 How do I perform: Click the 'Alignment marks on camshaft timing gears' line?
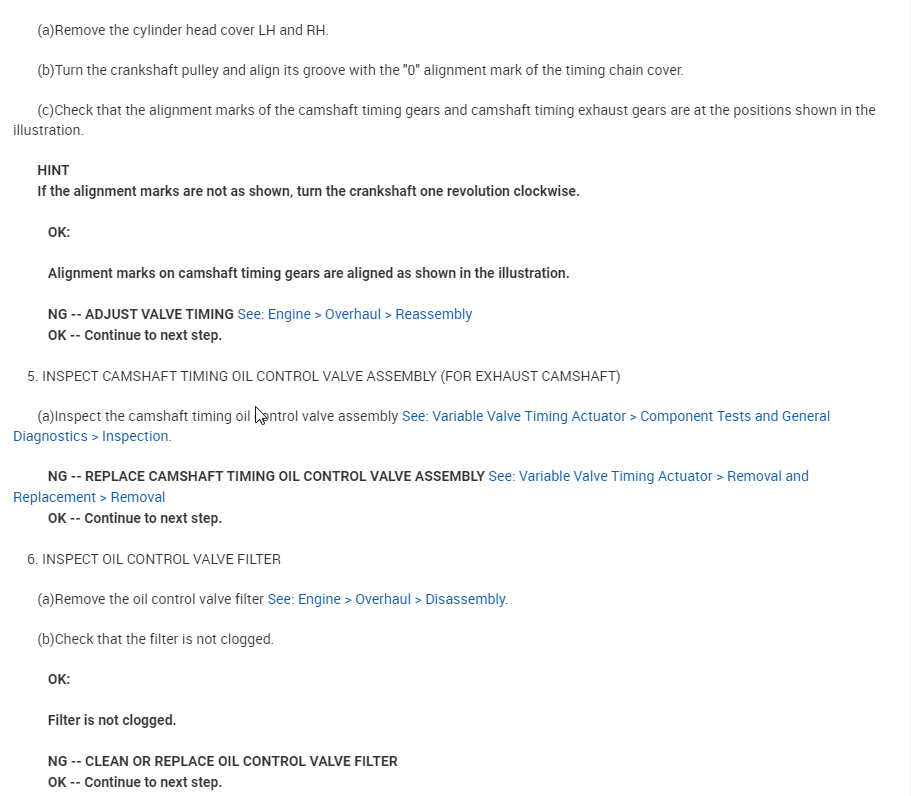pyautogui.click(x=308, y=273)
